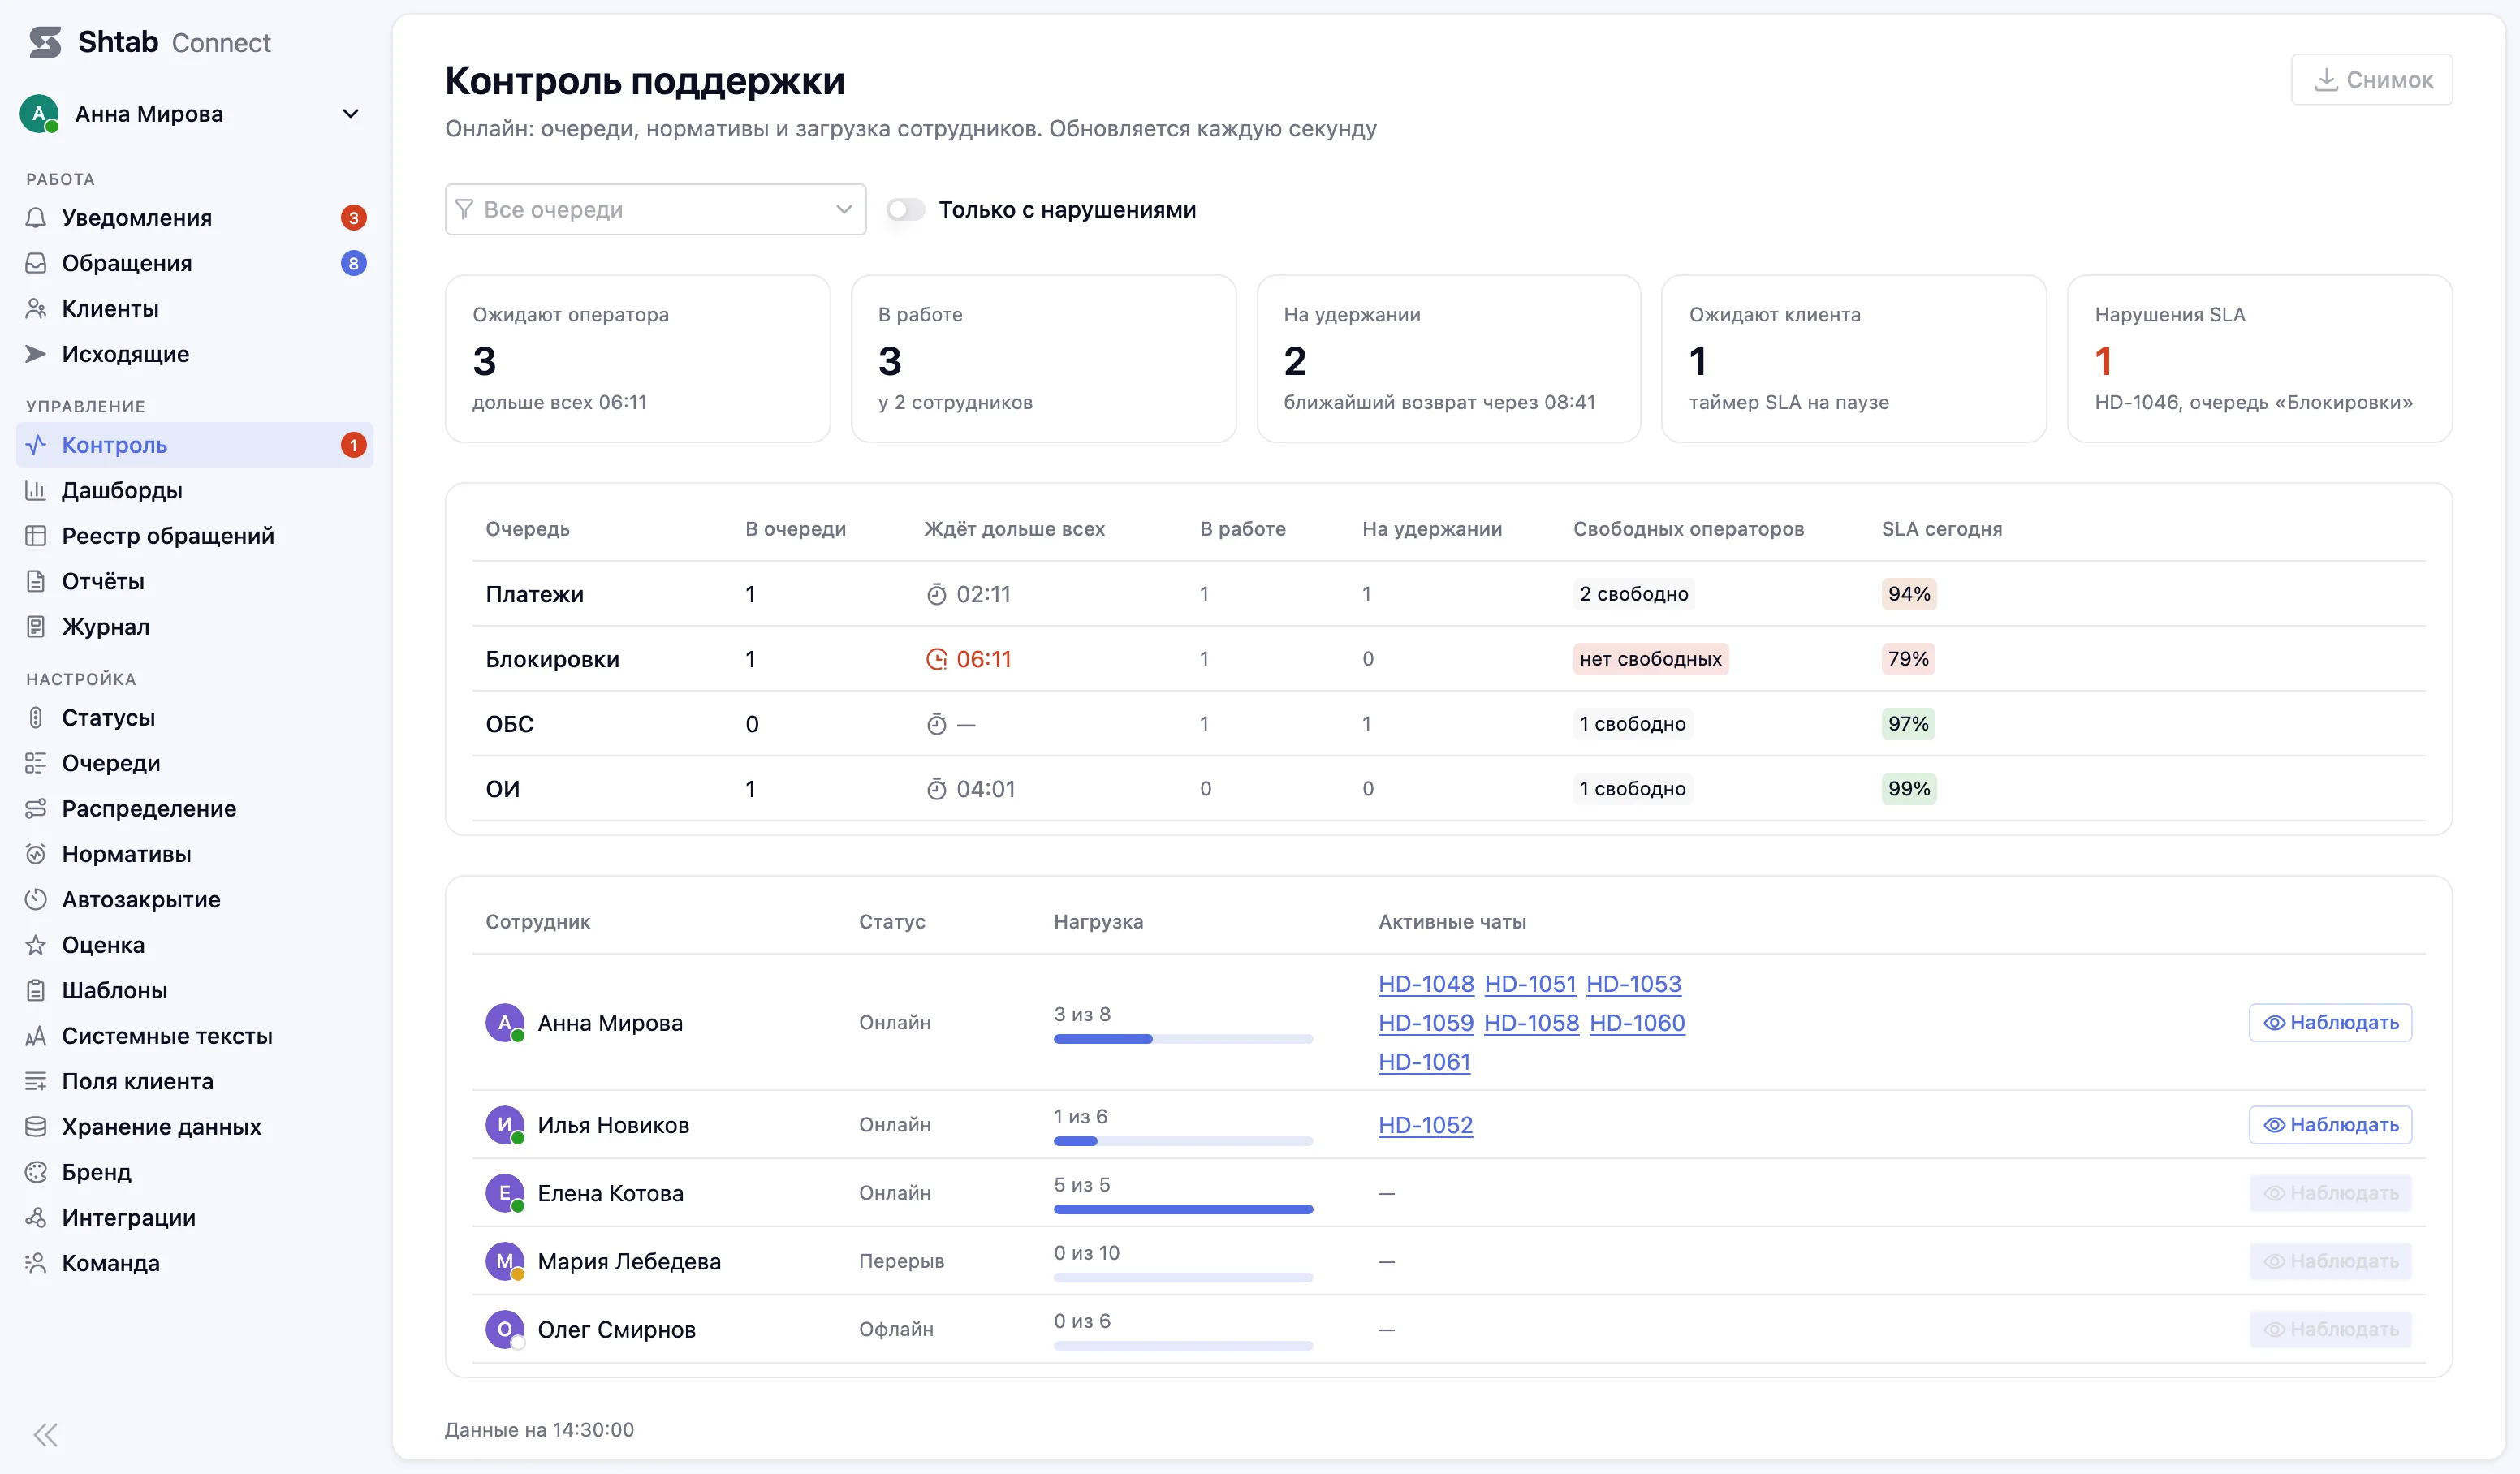
Task: Click the clock icon beside Автозакрытие
Action: (36, 899)
